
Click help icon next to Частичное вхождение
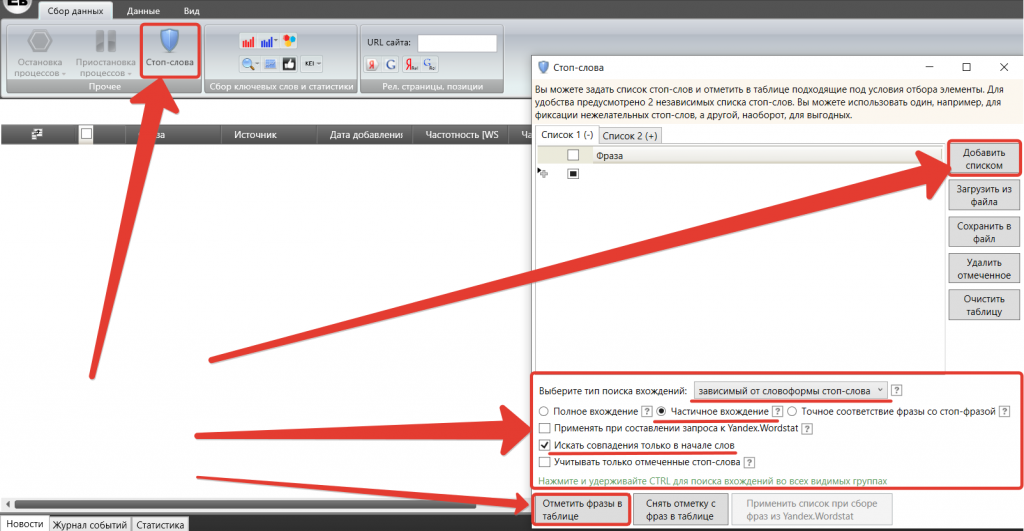point(776,411)
